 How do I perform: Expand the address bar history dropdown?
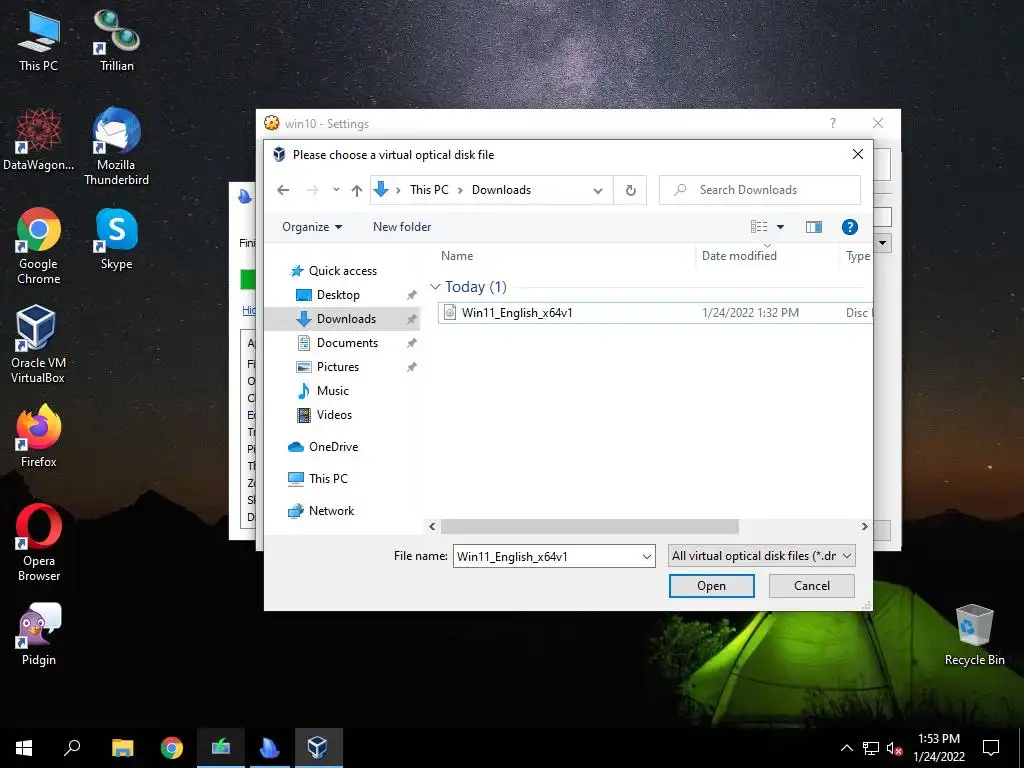[x=598, y=190]
